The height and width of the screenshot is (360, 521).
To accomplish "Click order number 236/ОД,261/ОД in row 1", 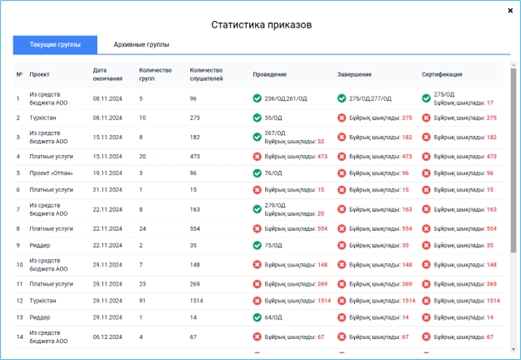I will click(286, 99).
